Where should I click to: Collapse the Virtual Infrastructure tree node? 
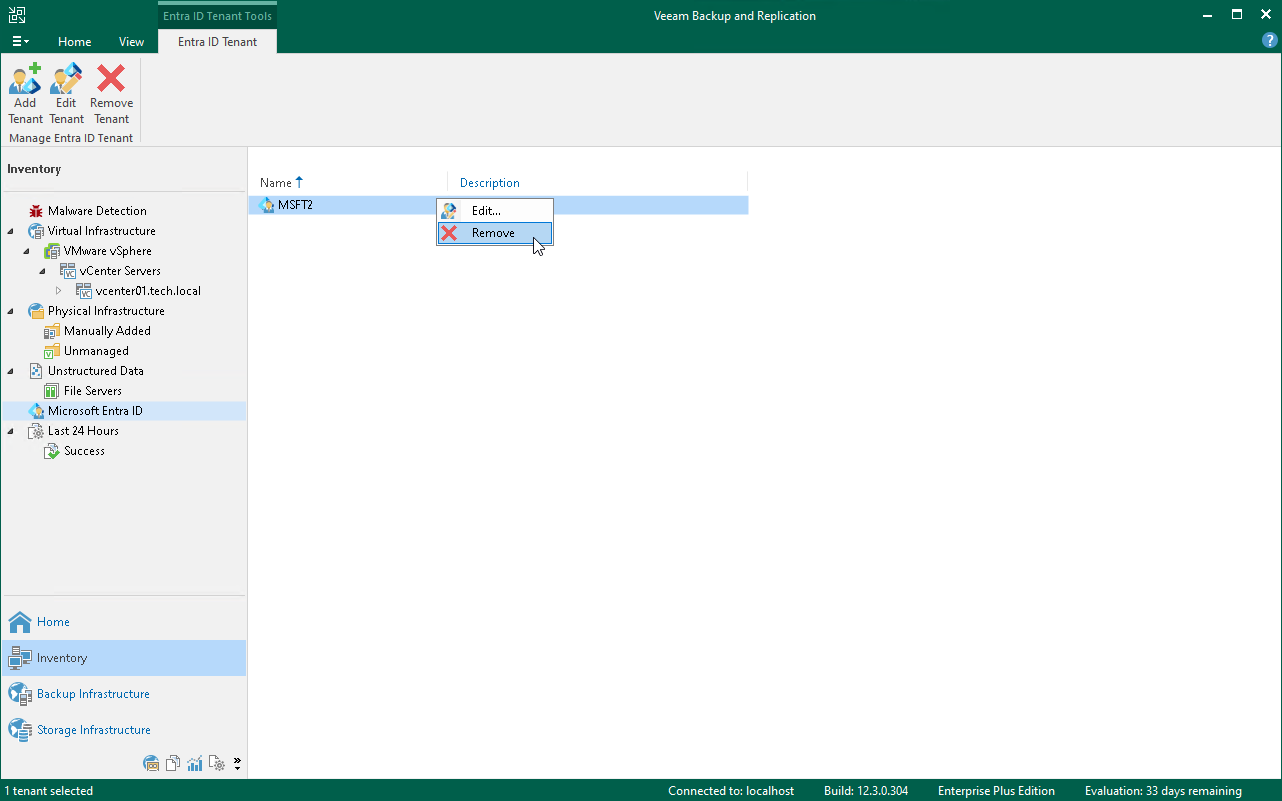tap(11, 231)
